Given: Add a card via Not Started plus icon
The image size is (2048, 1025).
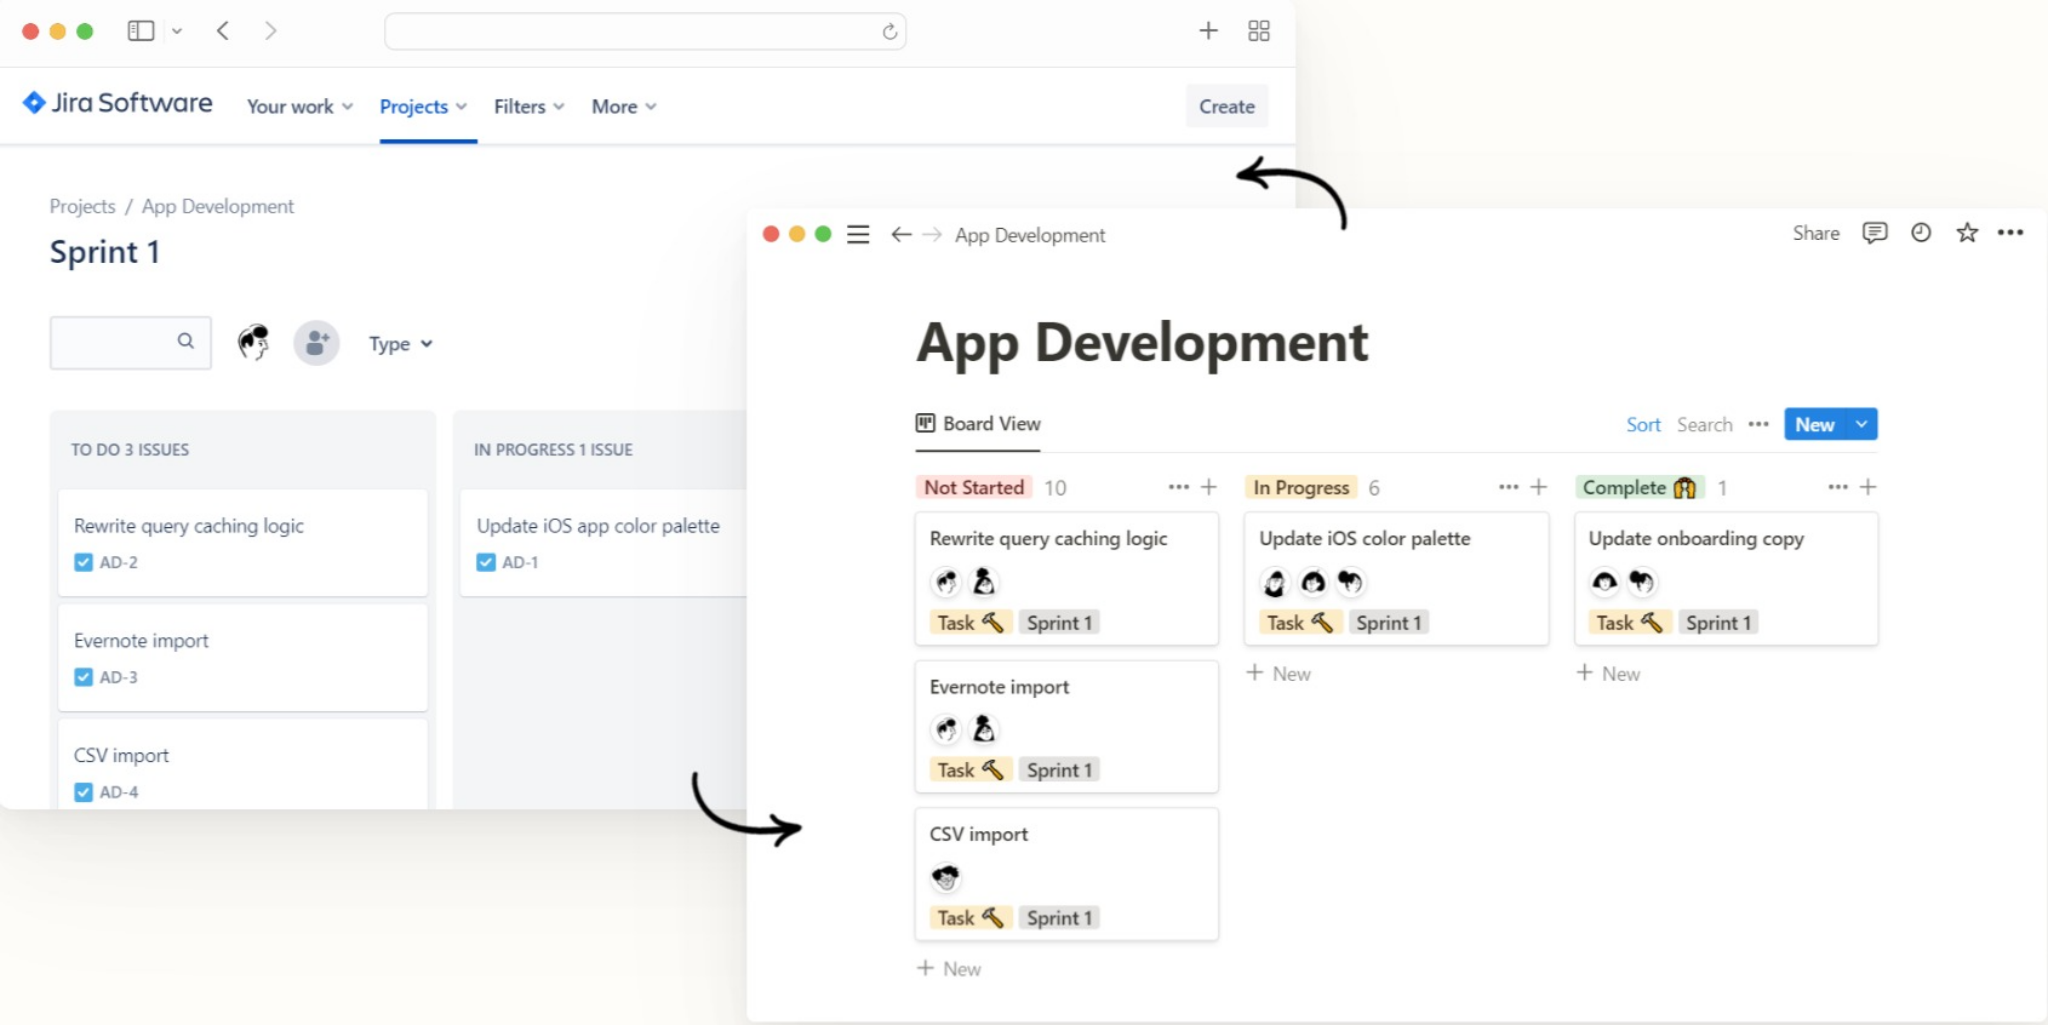Looking at the screenshot, I should click(x=1209, y=487).
